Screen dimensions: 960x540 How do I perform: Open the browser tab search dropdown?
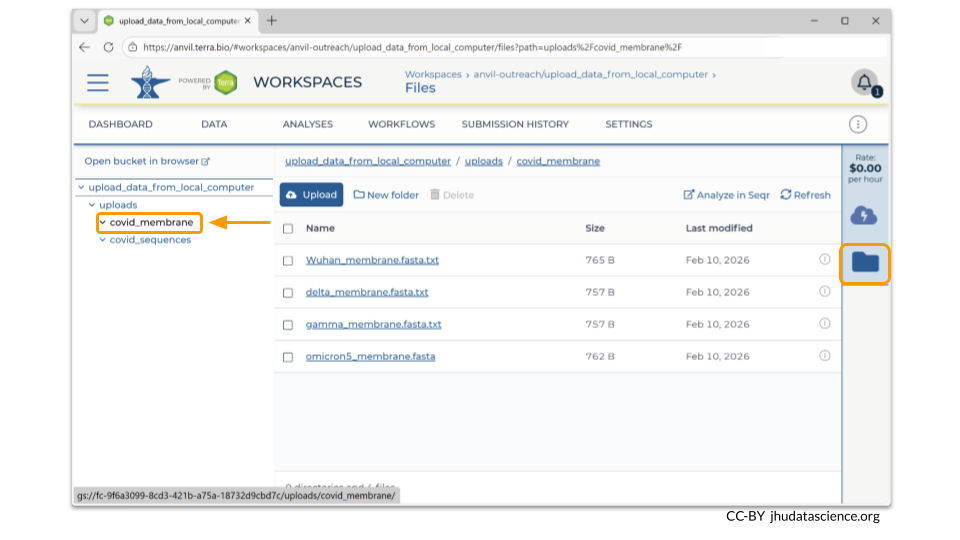pyautogui.click(x=84, y=21)
